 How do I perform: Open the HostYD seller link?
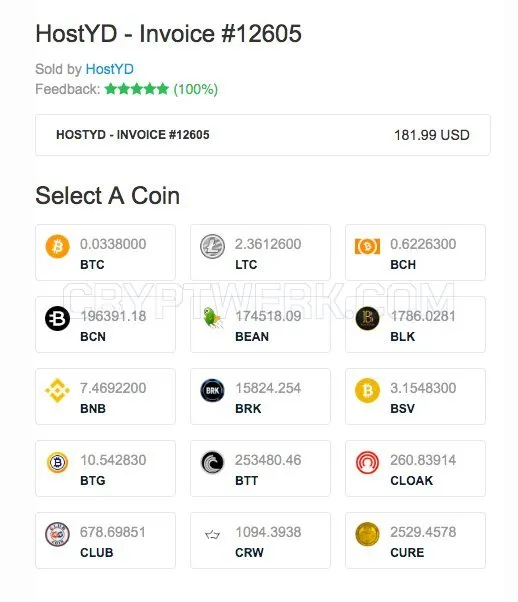(x=109, y=69)
